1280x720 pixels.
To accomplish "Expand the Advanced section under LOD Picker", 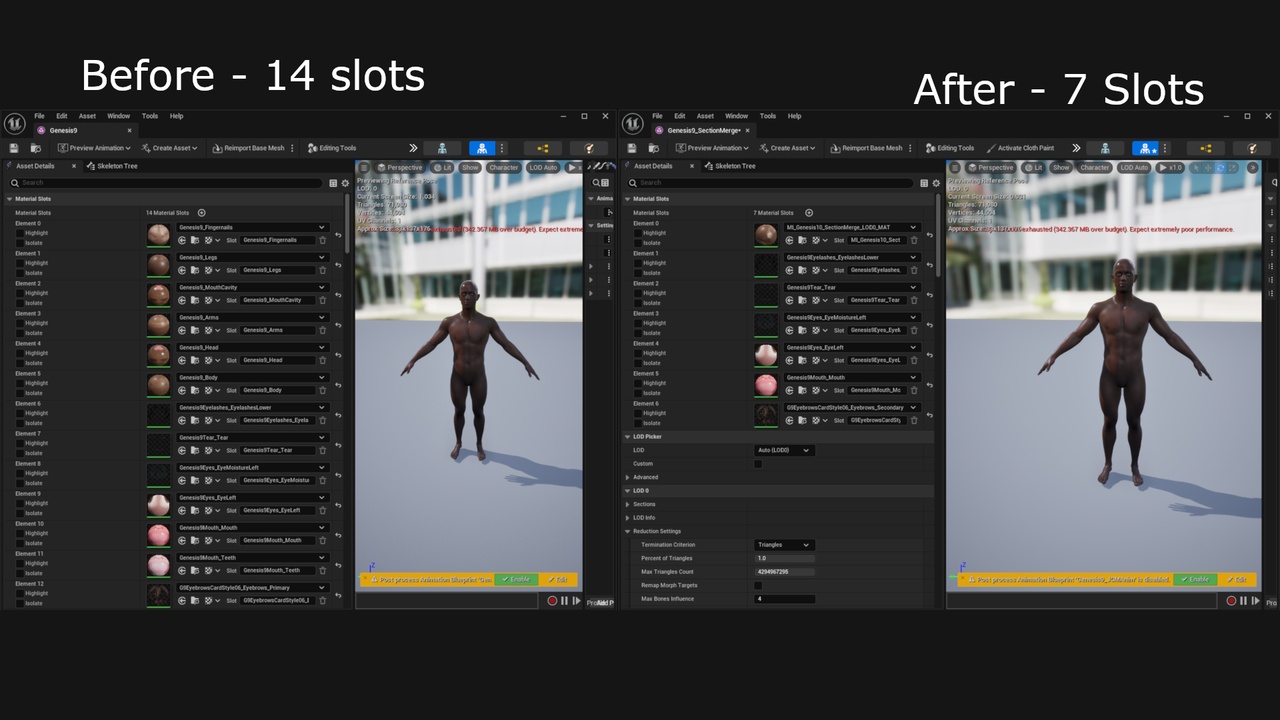I will 628,477.
